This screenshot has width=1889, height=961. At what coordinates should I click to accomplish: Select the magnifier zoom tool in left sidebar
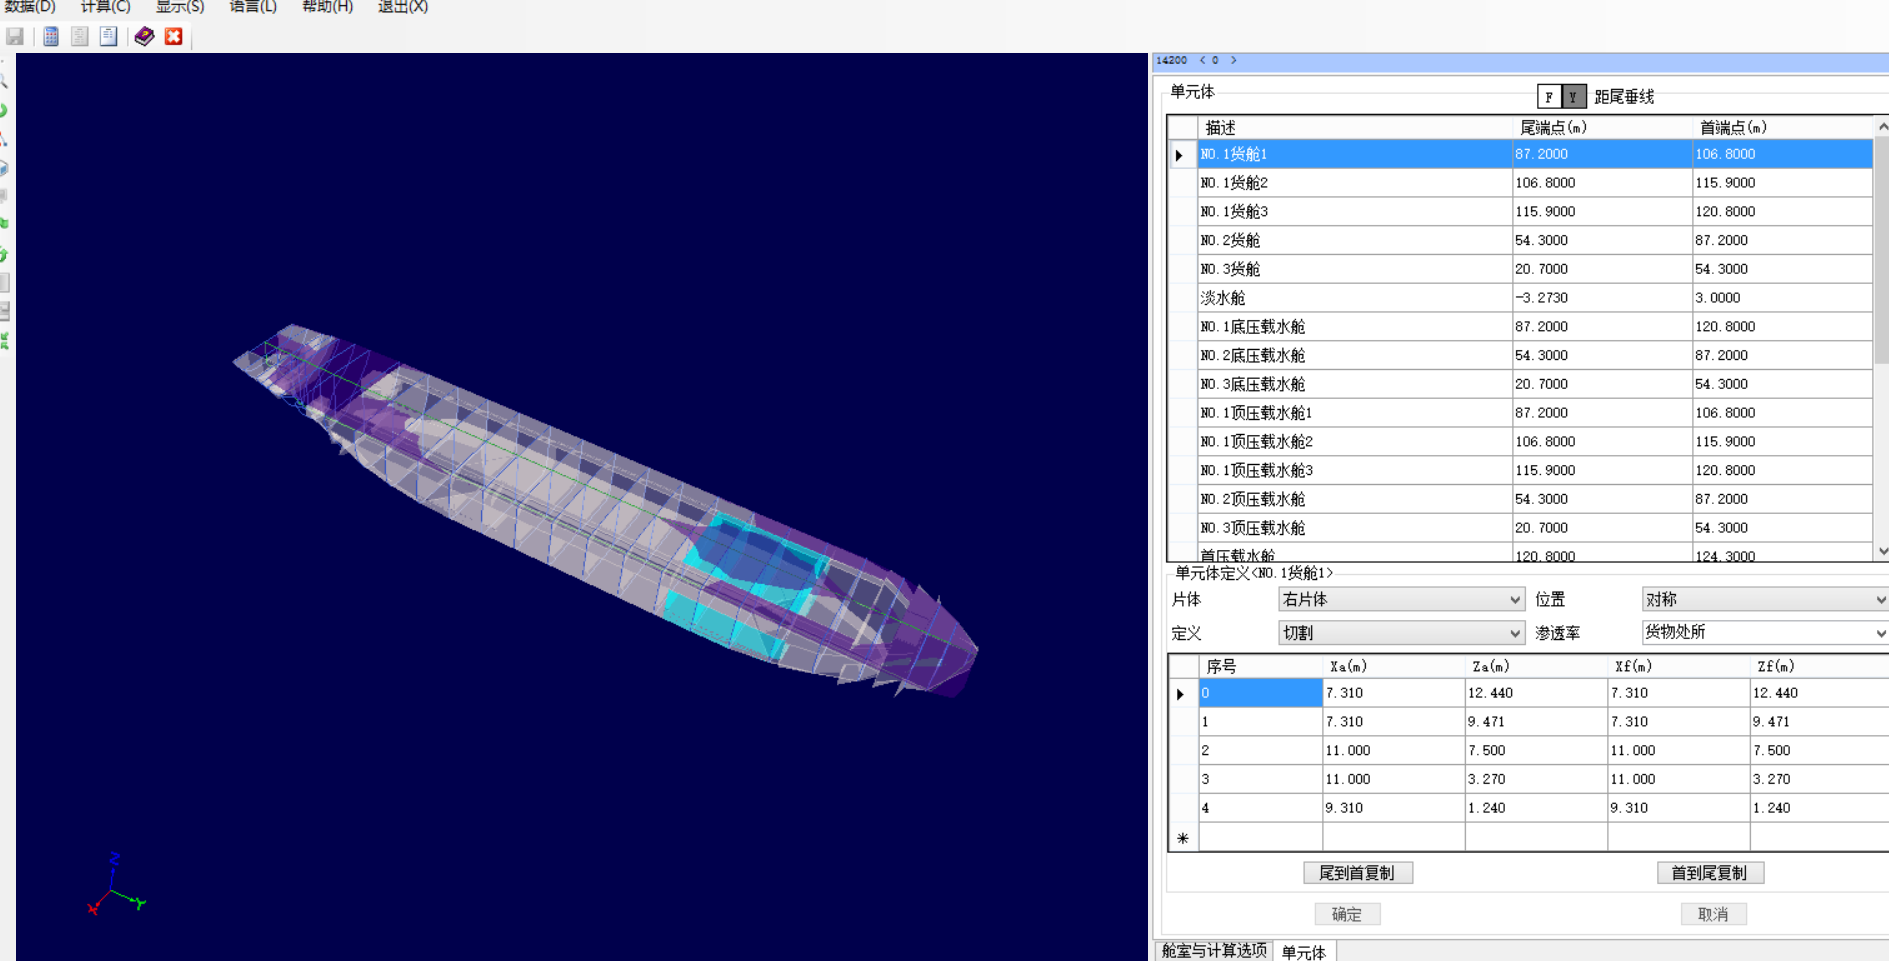pos(4,82)
